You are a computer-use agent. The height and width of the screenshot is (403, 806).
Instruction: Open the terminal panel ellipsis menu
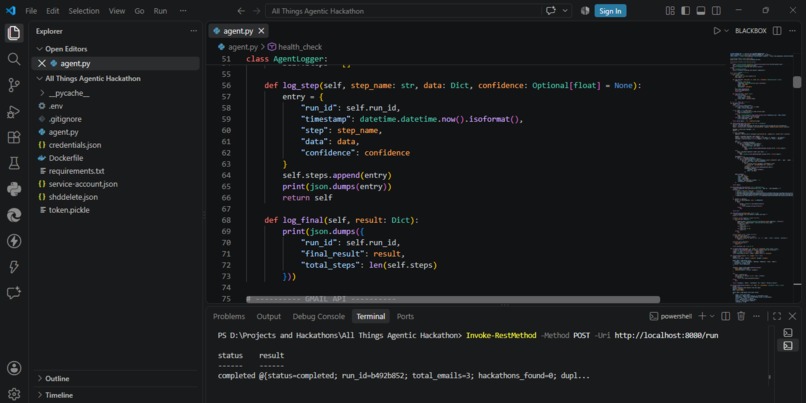point(756,316)
